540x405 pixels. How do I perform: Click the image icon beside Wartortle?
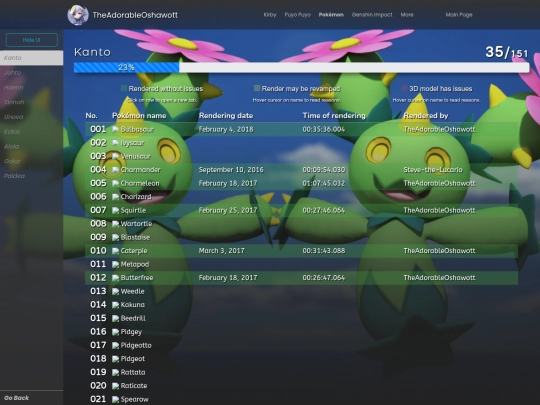115,224
